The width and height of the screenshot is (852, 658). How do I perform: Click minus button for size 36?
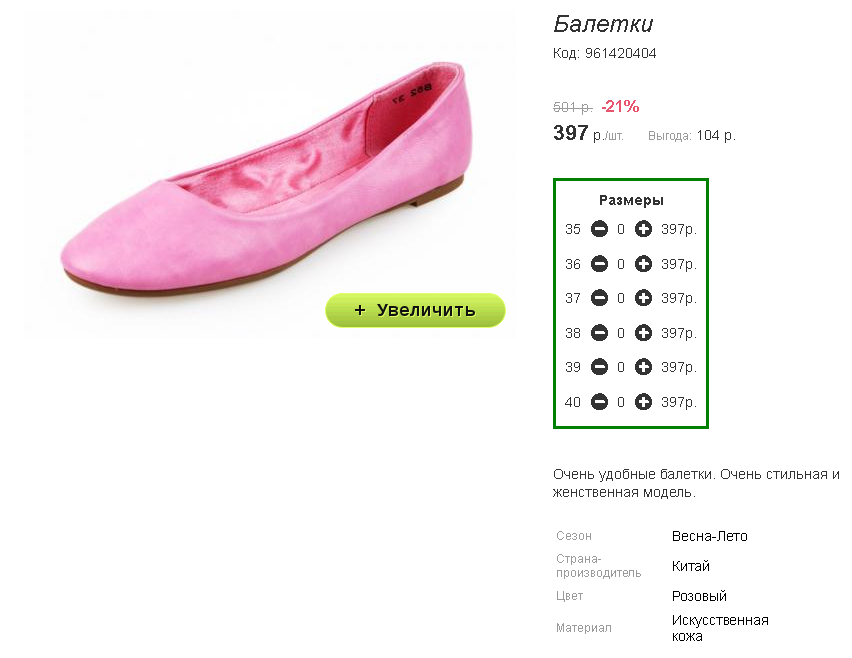click(599, 264)
